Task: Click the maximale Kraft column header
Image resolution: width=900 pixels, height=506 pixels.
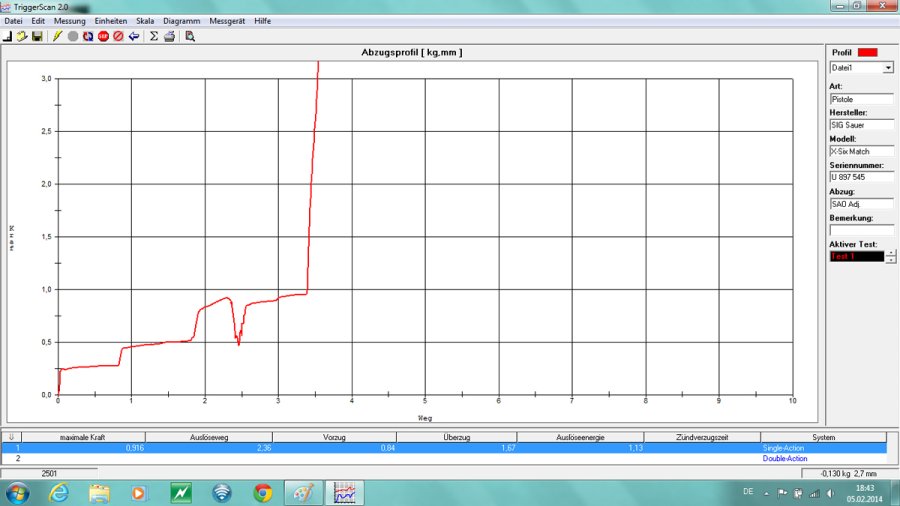Action: pyautogui.click(x=83, y=437)
